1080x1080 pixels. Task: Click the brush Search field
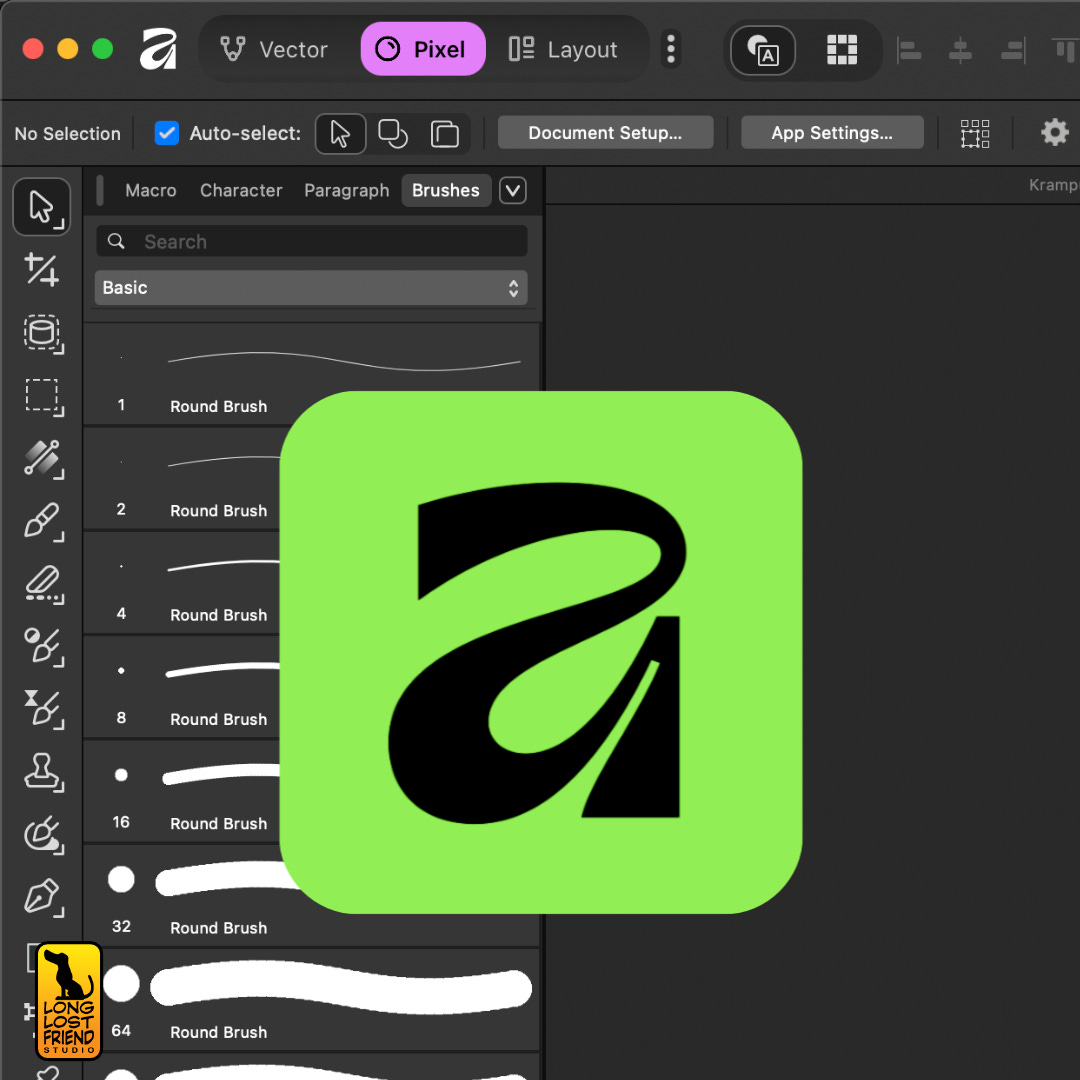tap(312, 241)
